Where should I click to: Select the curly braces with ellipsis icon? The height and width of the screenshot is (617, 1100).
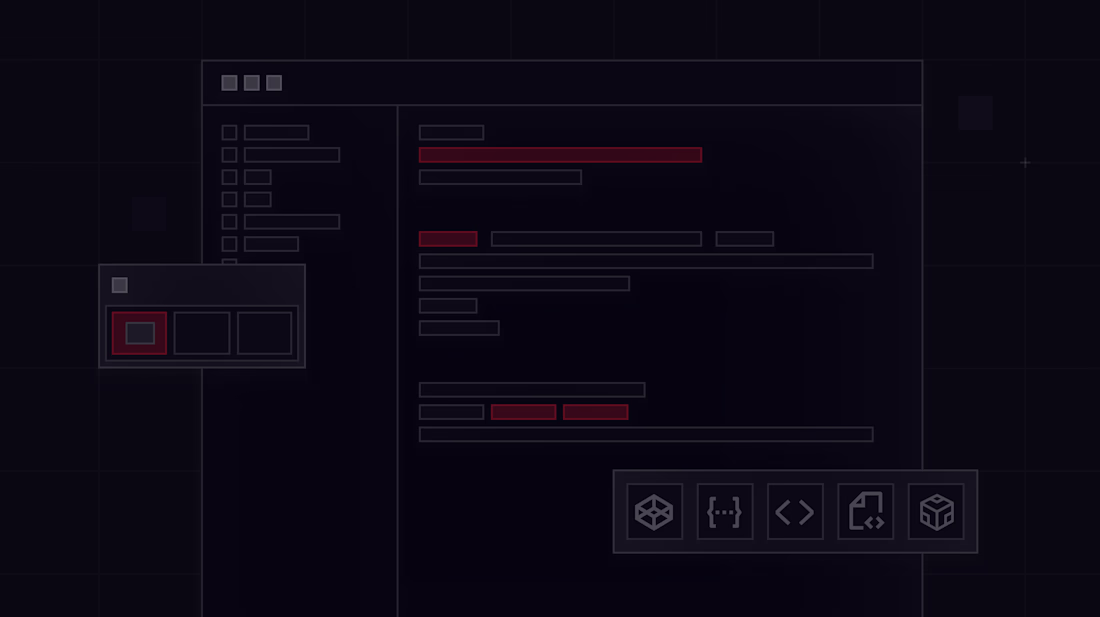[725, 512]
